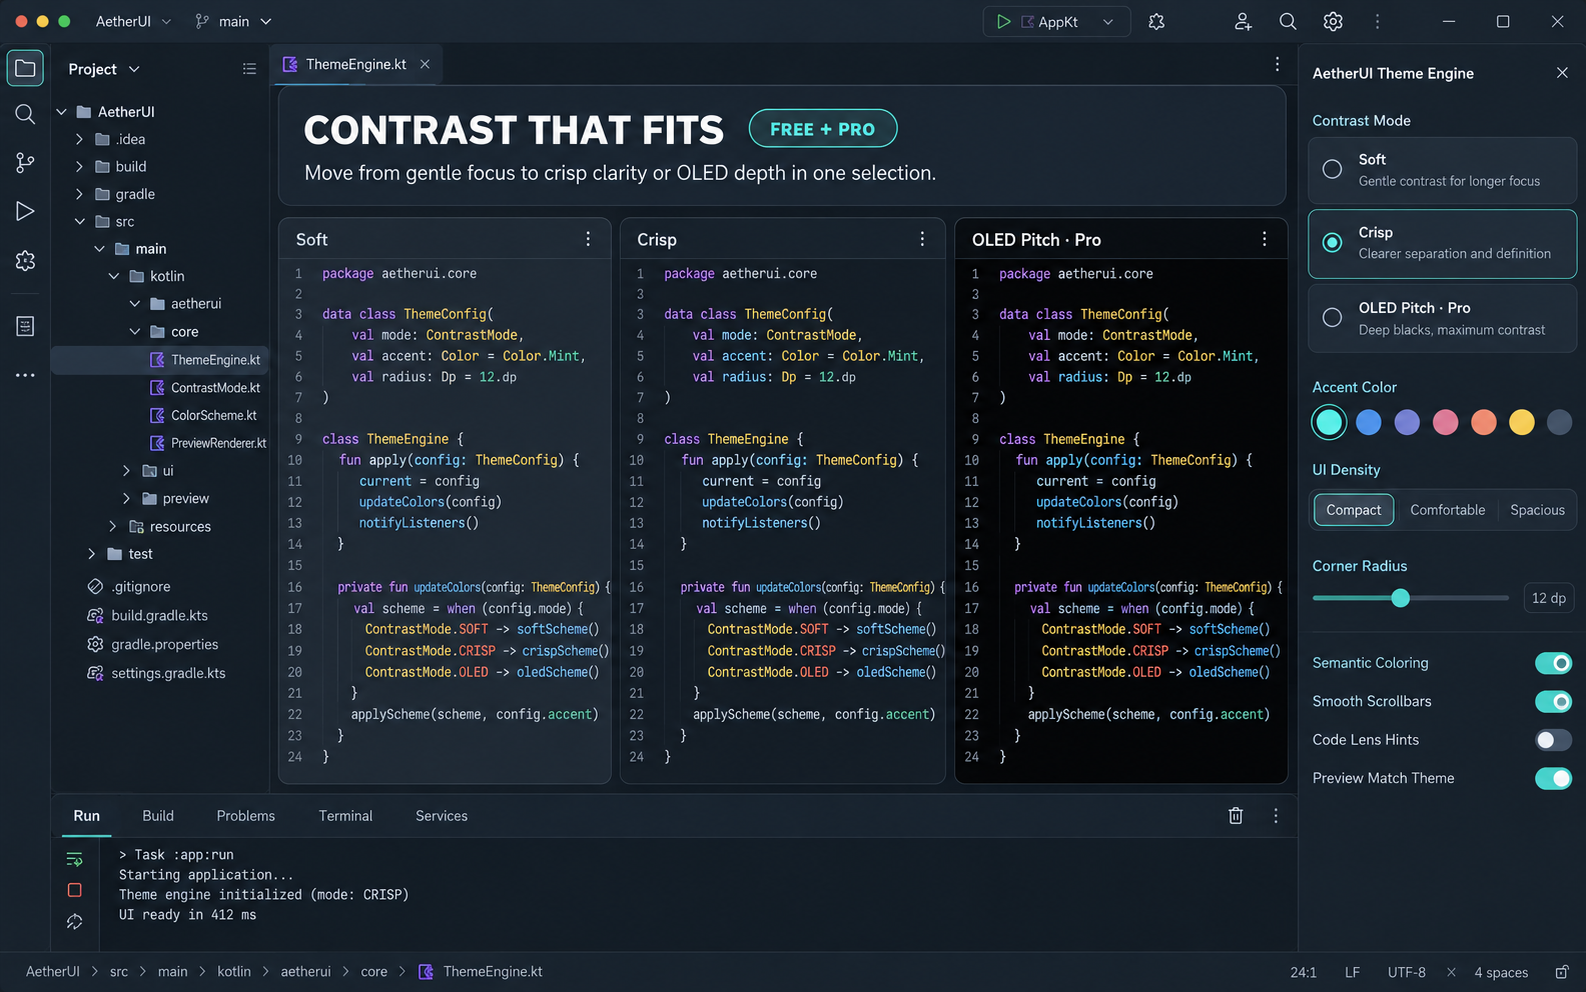Open the OLED Pitch preview card options menu
Image resolution: width=1586 pixels, height=992 pixels.
[x=1264, y=239]
